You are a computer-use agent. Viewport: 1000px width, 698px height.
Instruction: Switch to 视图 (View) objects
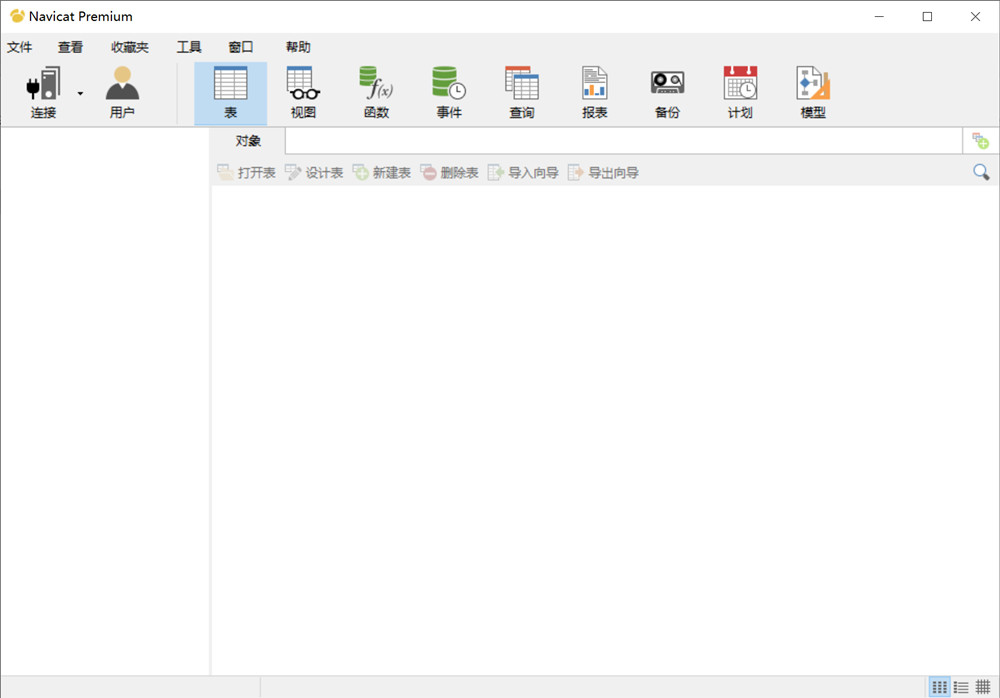302,92
